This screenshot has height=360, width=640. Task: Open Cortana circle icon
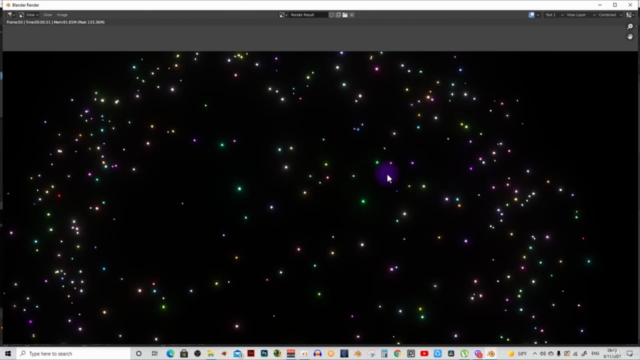(139, 353)
